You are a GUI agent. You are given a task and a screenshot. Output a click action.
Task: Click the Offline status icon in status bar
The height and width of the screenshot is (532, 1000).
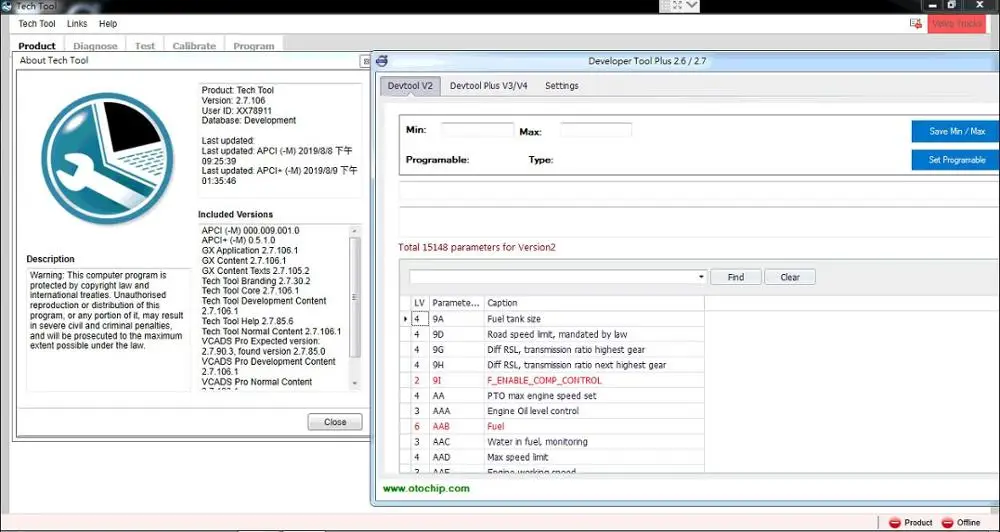[947, 522]
